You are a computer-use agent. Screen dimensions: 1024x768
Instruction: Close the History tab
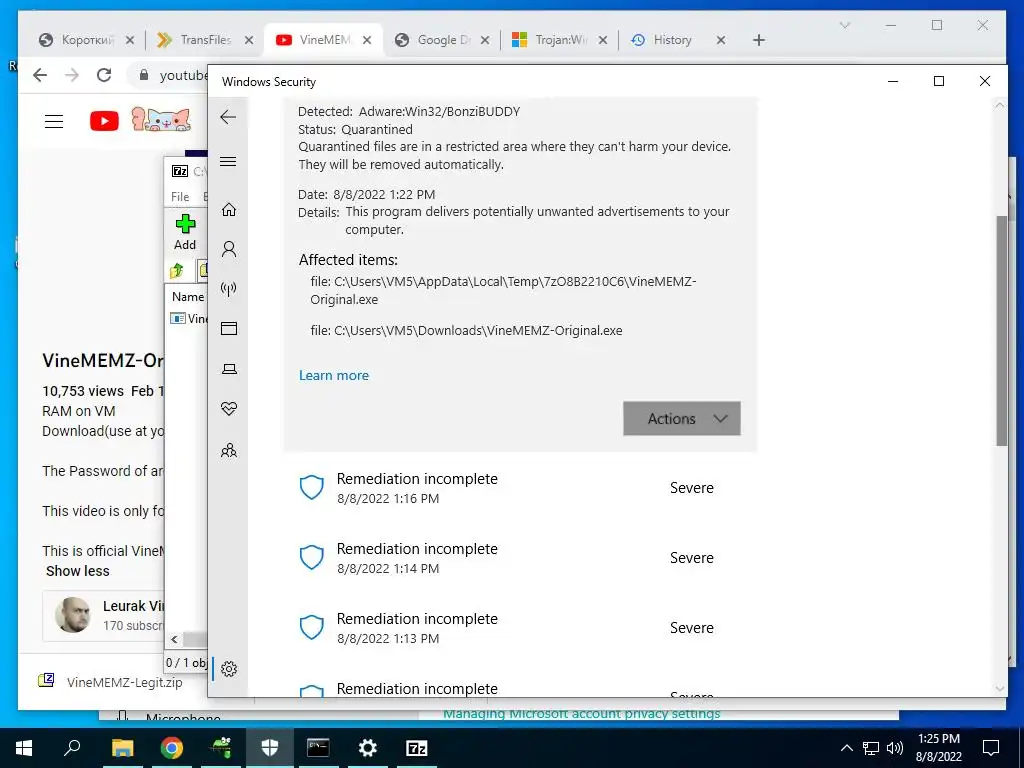click(720, 40)
